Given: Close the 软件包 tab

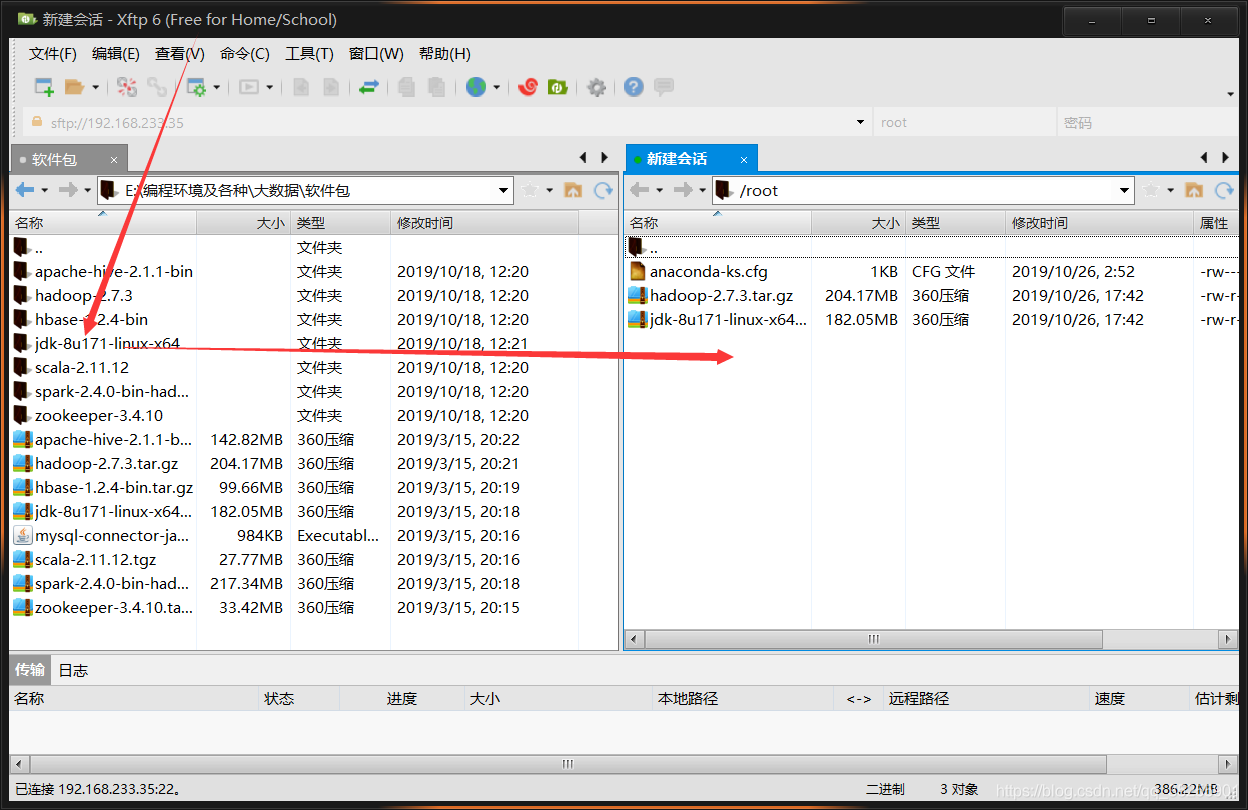Looking at the screenshot, I should [114, 159].
